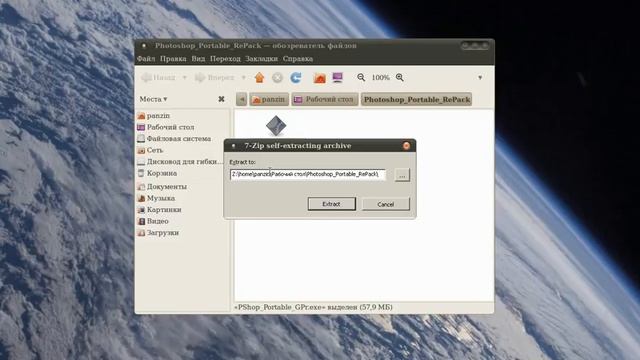Click the Extract to path field
The height and width of the screenshot is (360, 640).
pos(307,175)
